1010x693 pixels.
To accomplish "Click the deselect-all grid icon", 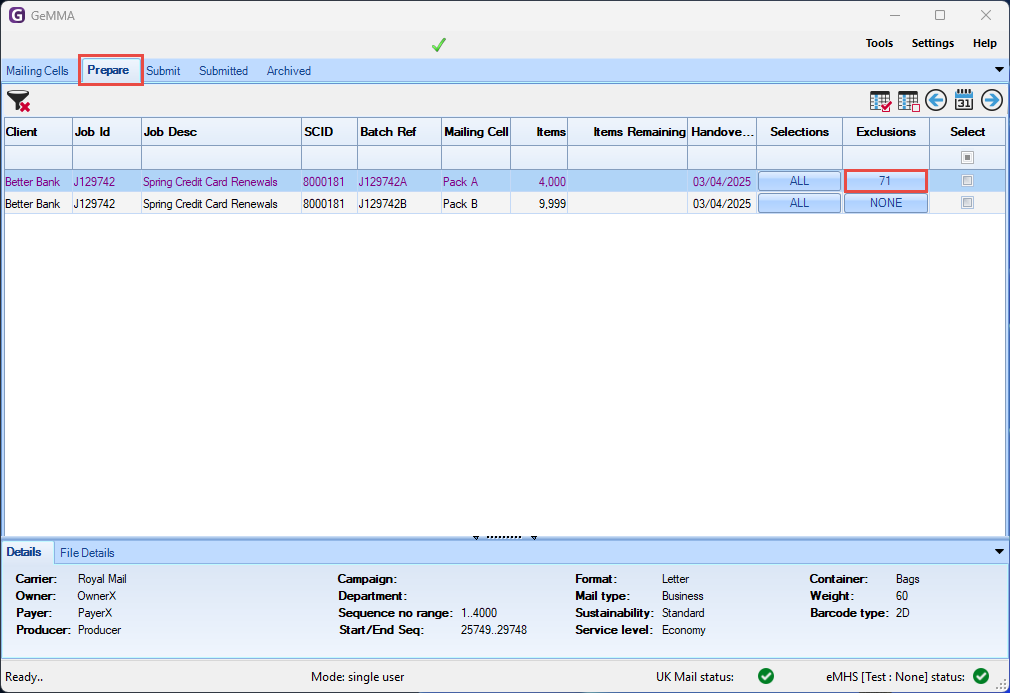I will click(x=908, y=100).
